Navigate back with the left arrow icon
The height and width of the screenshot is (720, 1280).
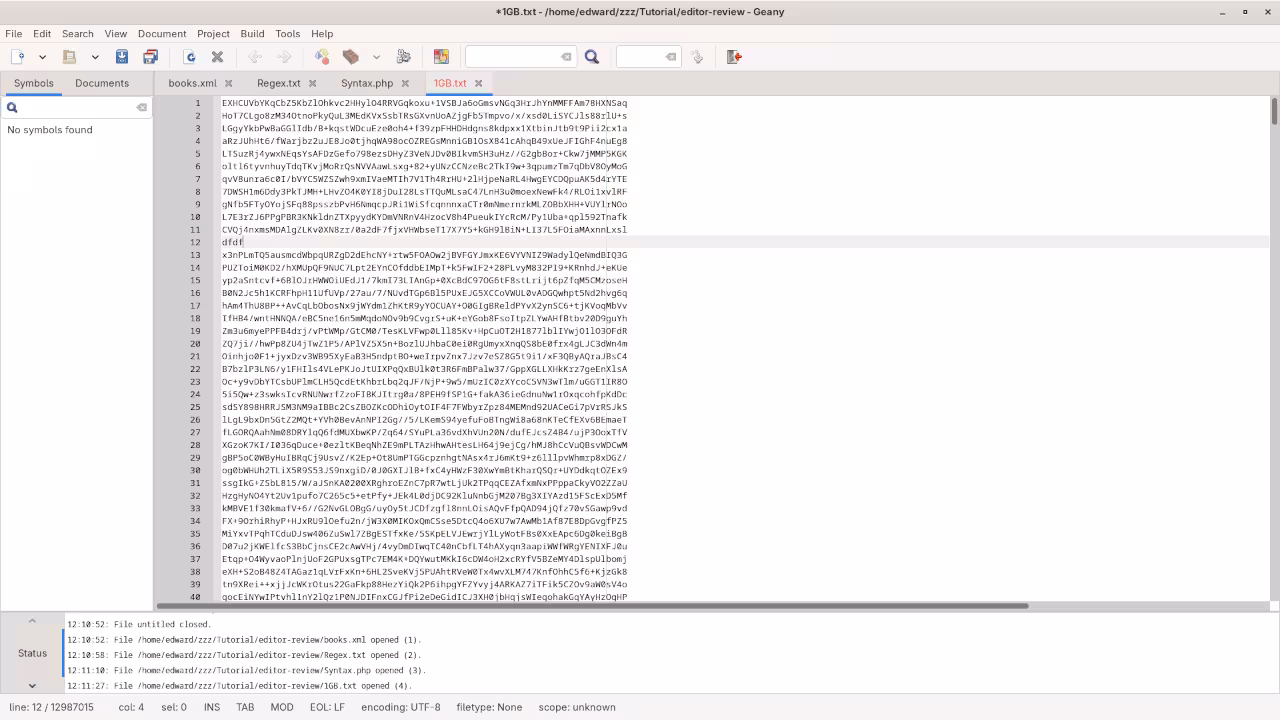[x=256, y=56]
